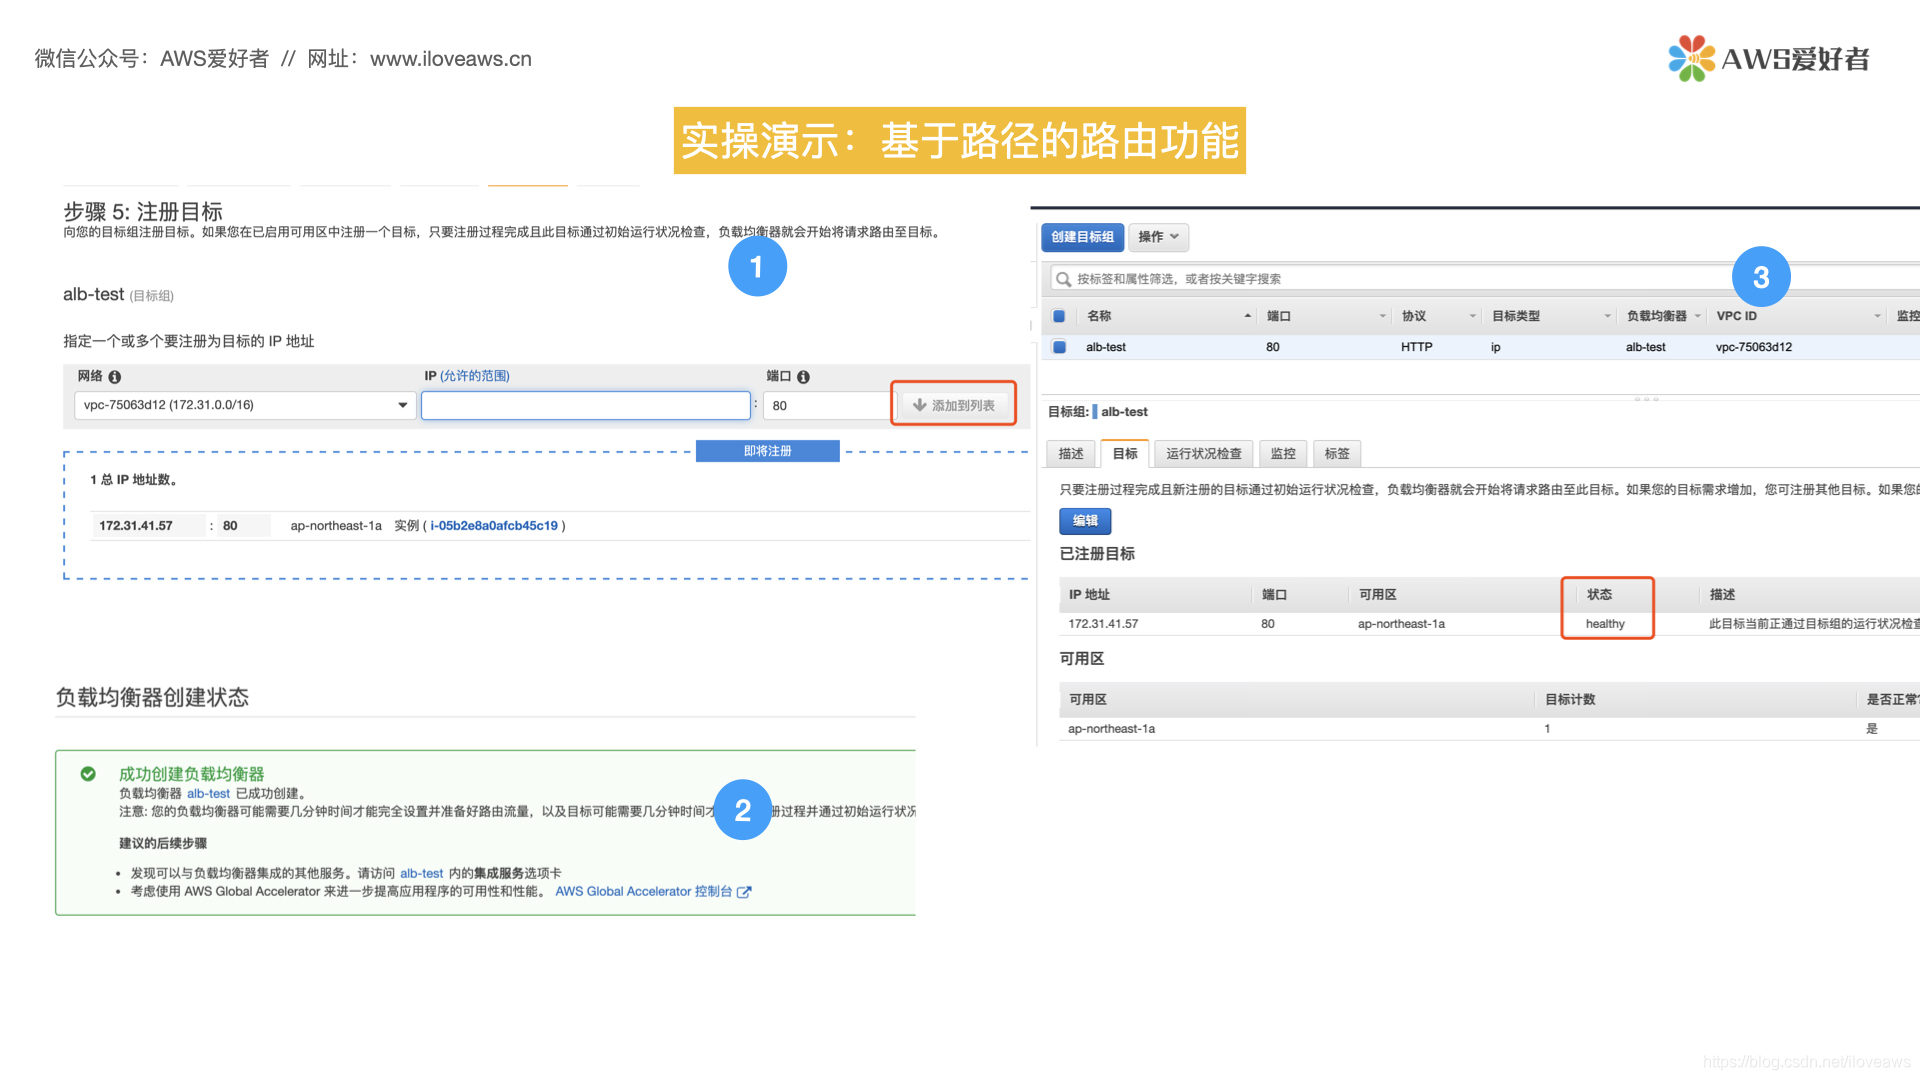1920x1080 pixels.
Task: Toggle the alb-test row checkbox
Action: pos(1059,347)
